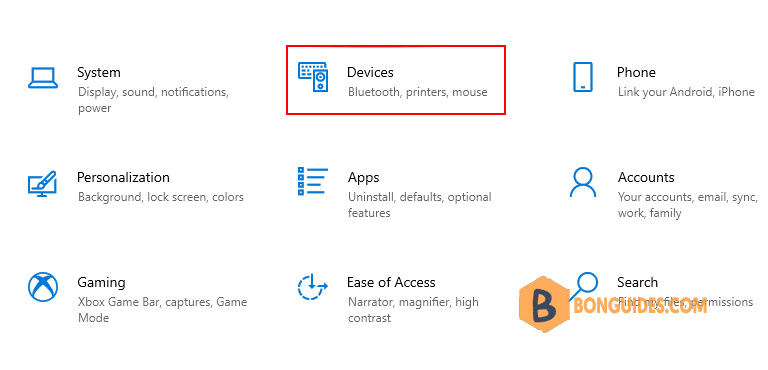The width and height of the screenshot is (768, 370).
Task: Click the Accounts person icon
Action: pos(583,182)
